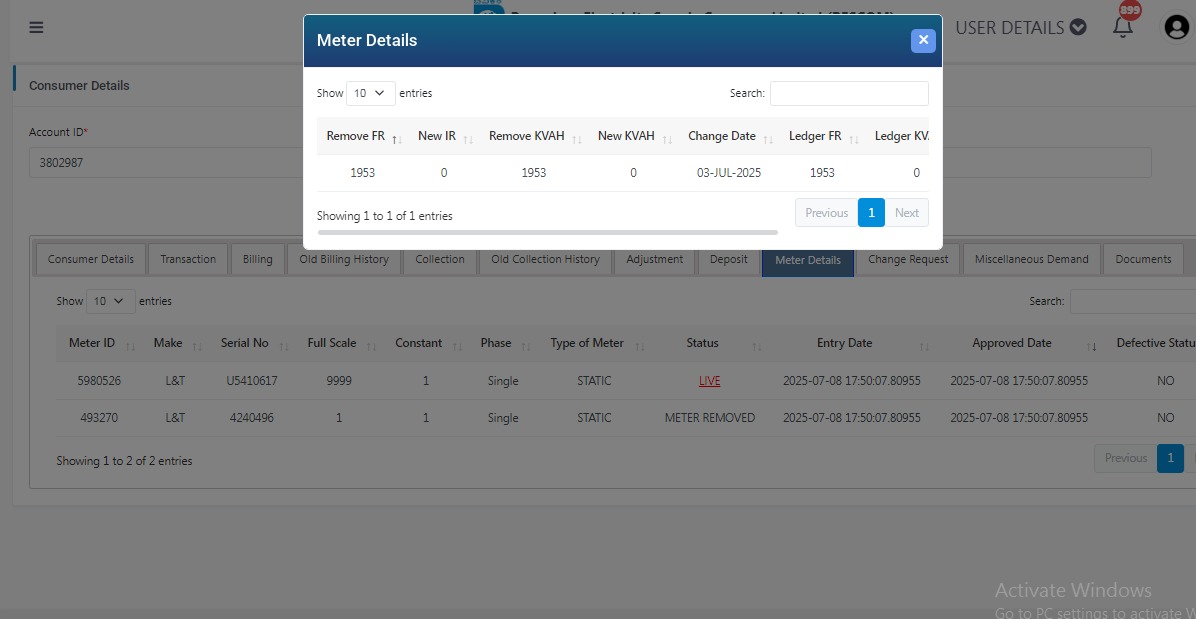
Task: Click the Consumer Details section heading
Action: [79, 85]
